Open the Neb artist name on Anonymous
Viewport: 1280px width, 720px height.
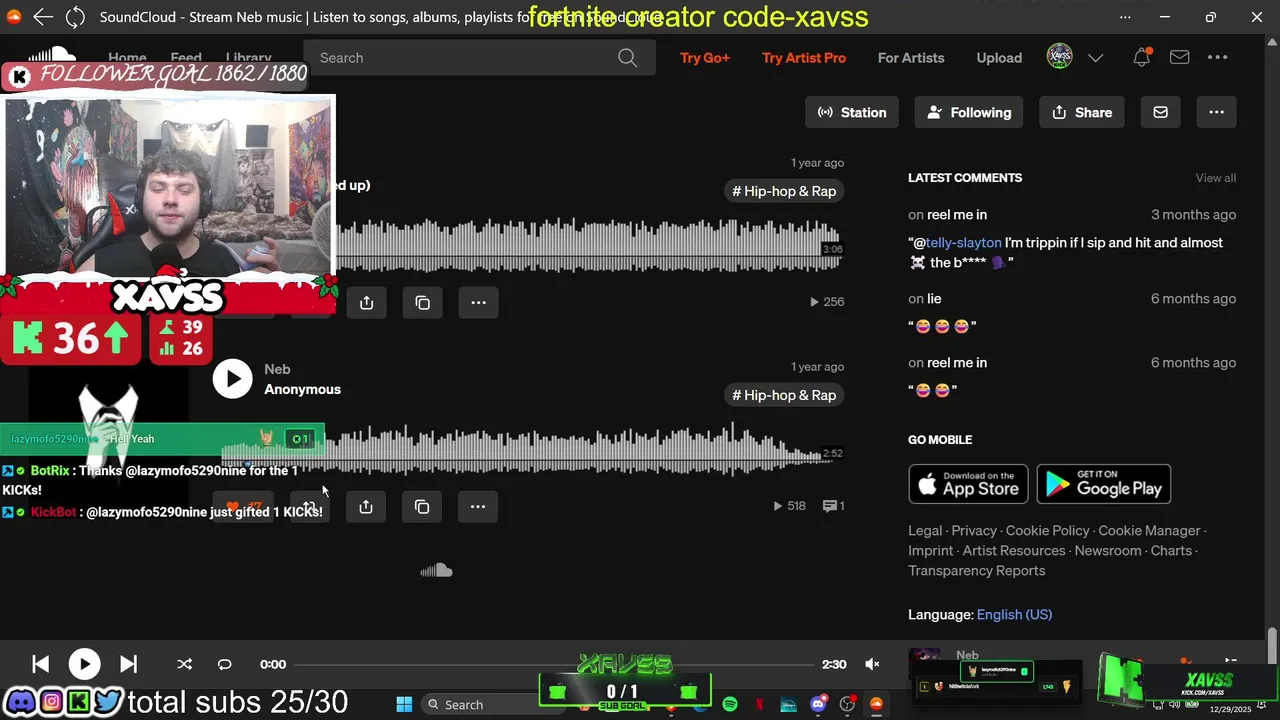point(277,369)
